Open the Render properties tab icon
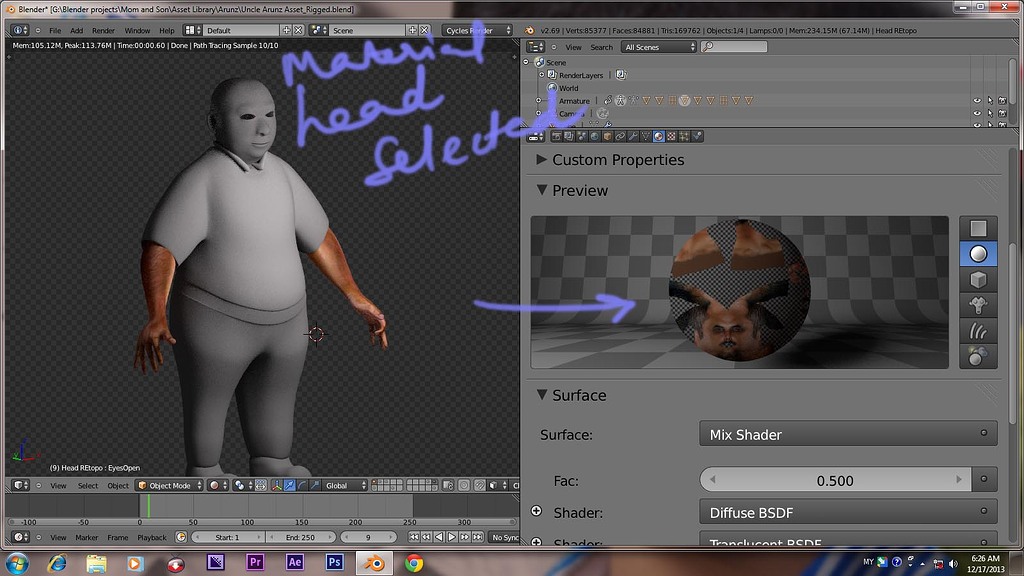Screen dimensions: 1024x576 click(556, 136)
